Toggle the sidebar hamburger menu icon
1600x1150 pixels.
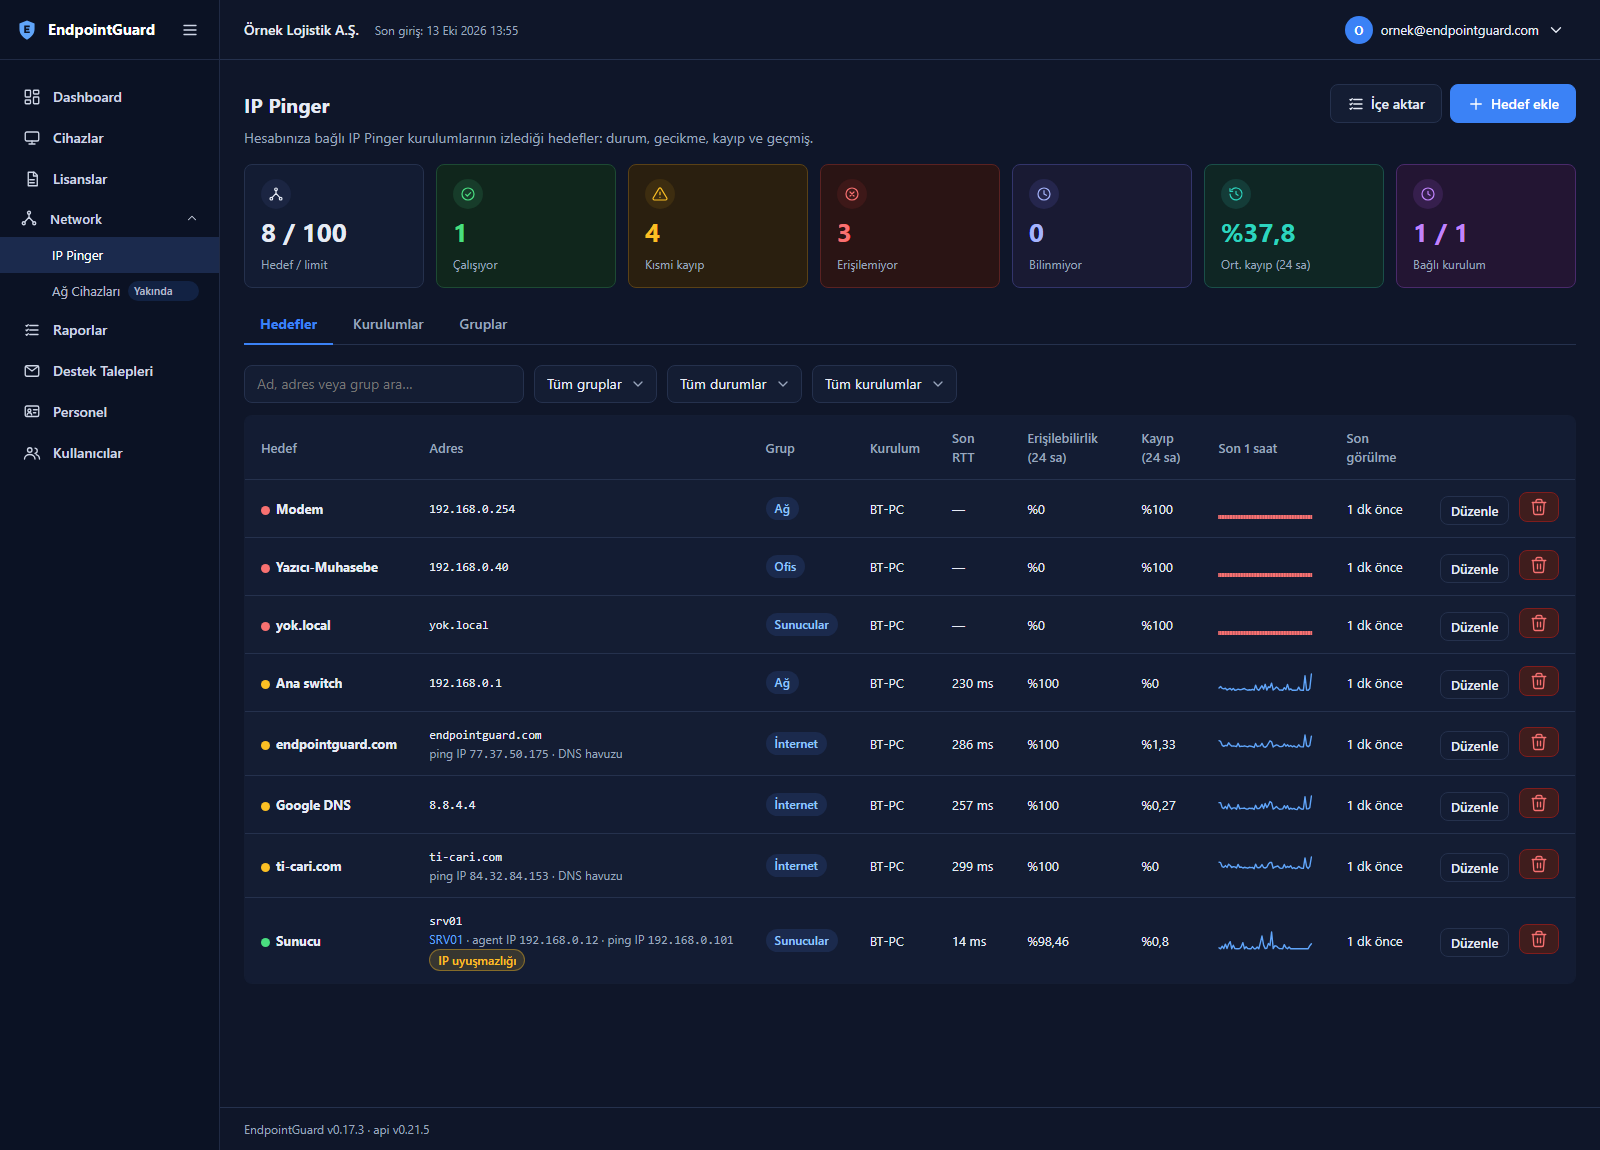click(190, 30)
